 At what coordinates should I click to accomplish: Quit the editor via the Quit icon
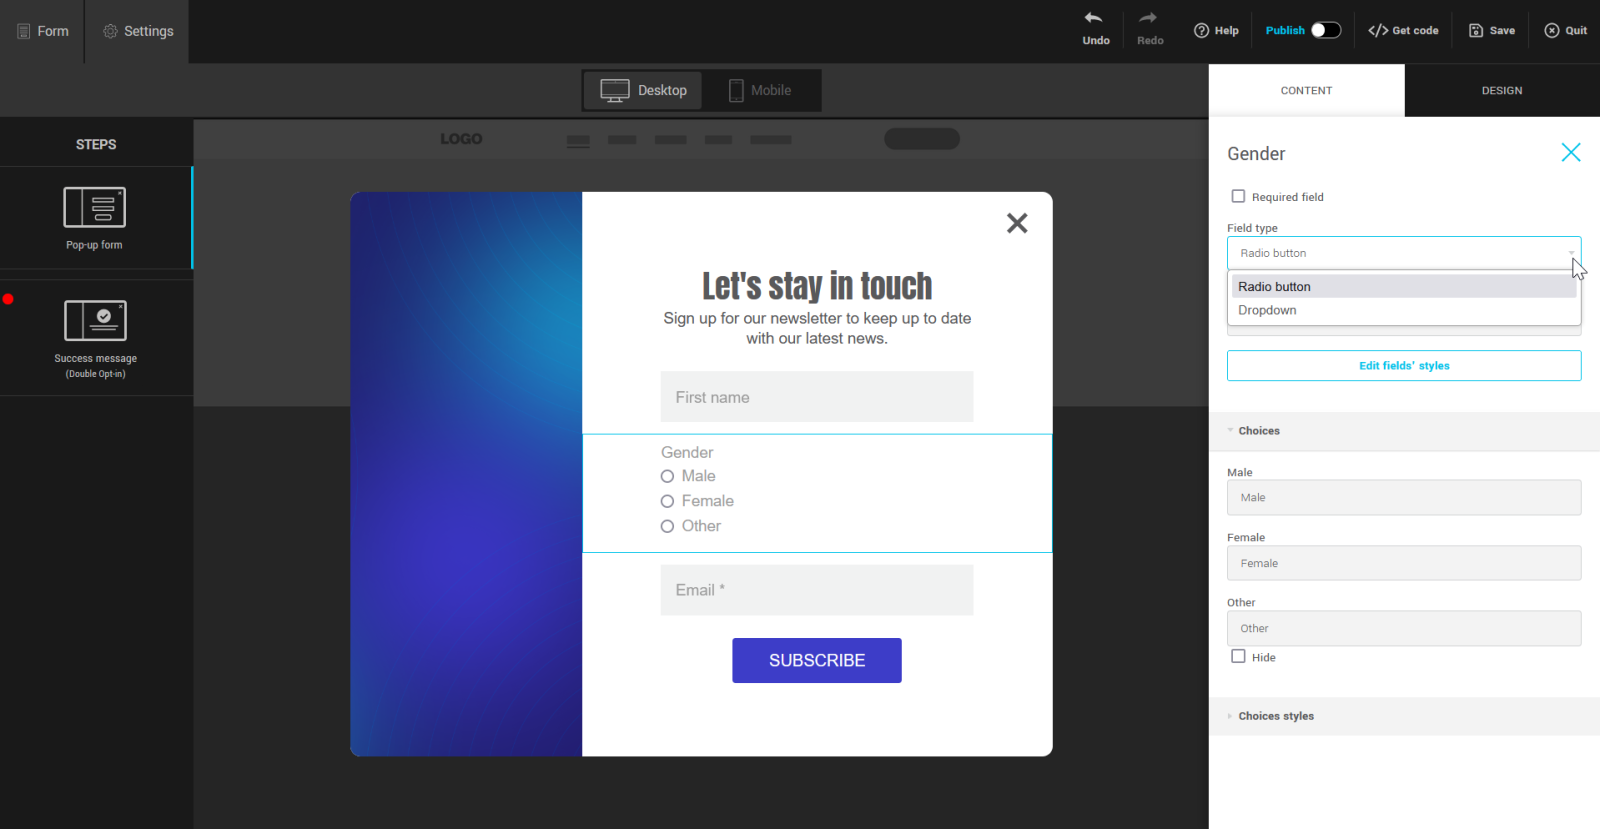1552,31
